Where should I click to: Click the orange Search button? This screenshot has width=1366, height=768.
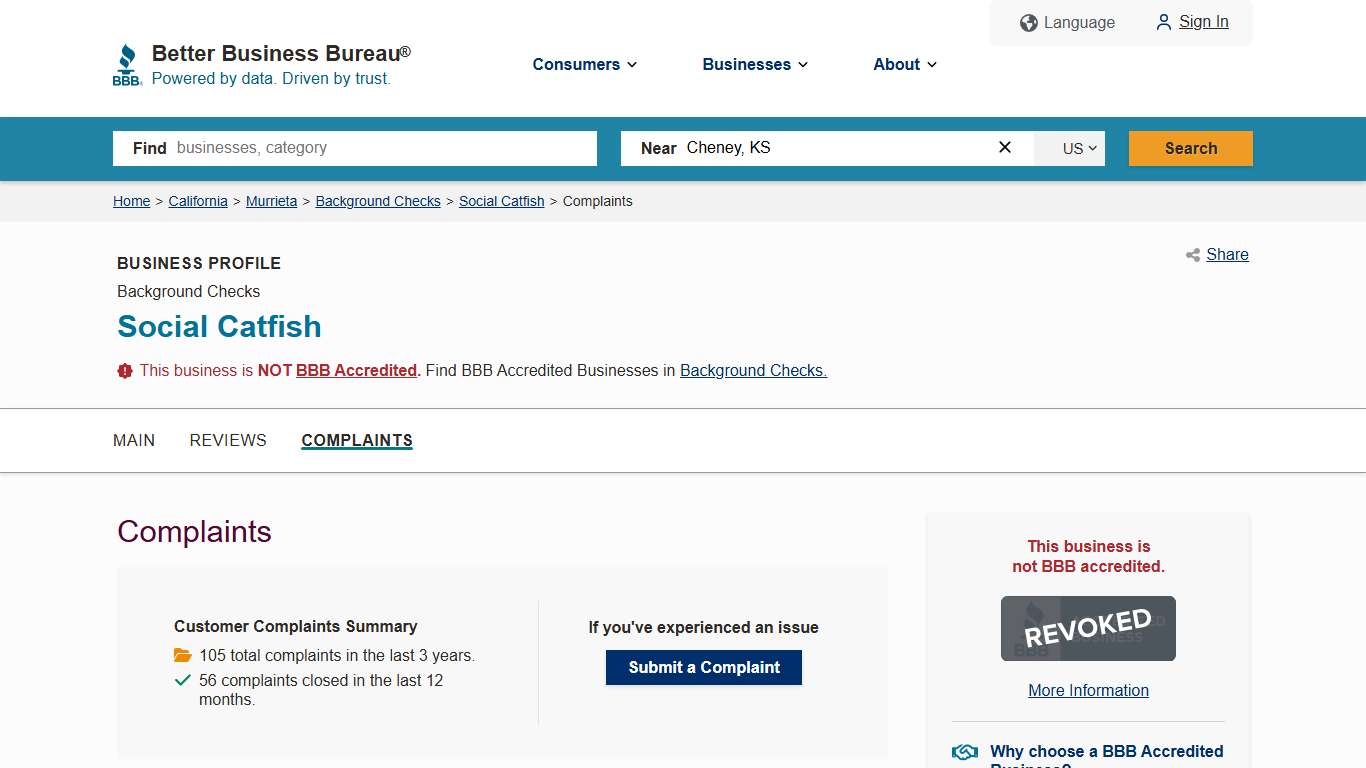[x=1190, y=148]
